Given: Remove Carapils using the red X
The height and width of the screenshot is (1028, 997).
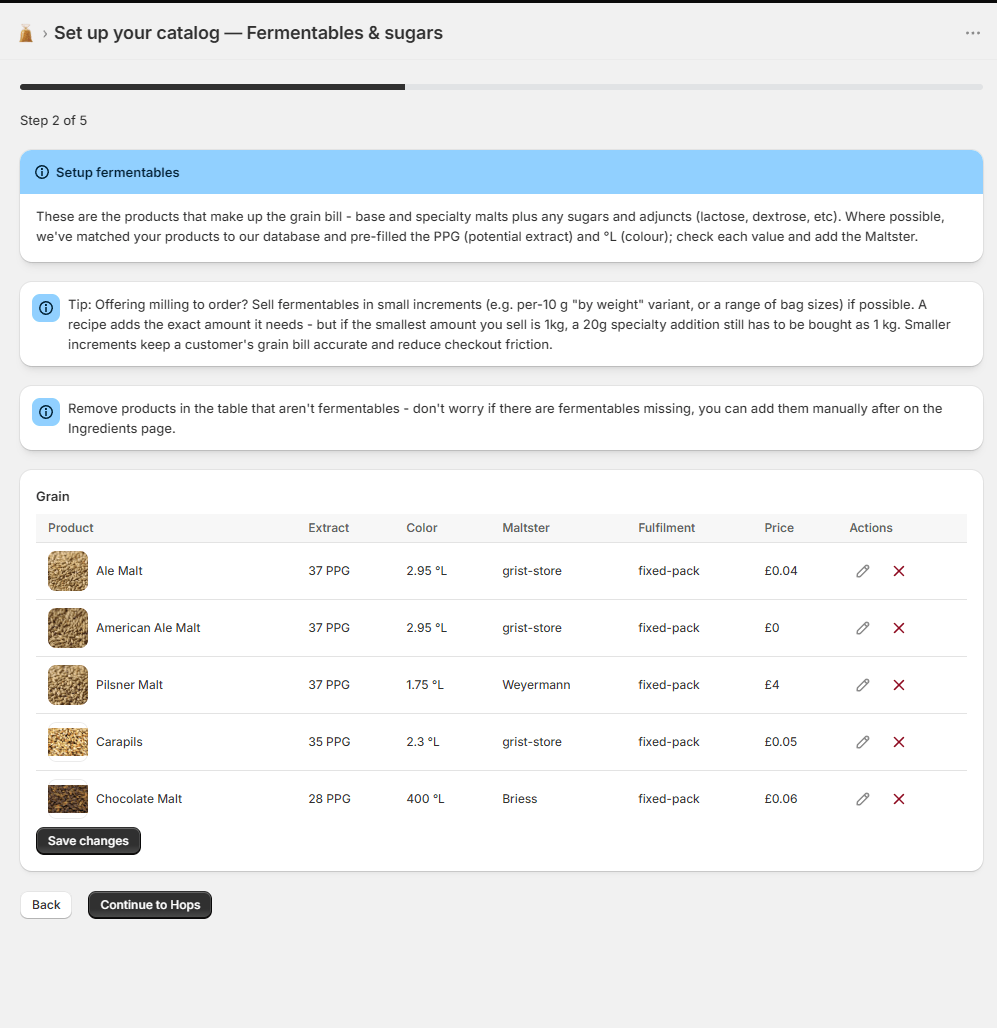Looking at the screenshot, I should click(x=899, y=742).
